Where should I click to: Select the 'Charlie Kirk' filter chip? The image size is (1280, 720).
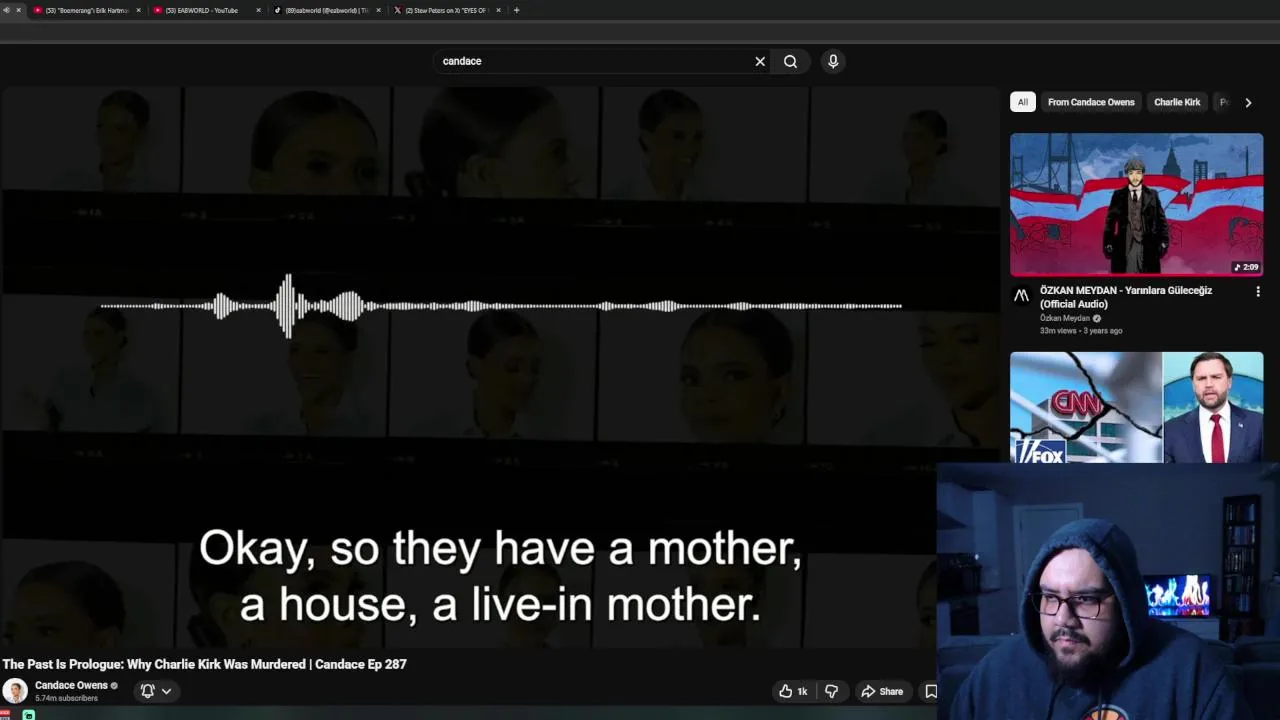[x=1177, y=102]
